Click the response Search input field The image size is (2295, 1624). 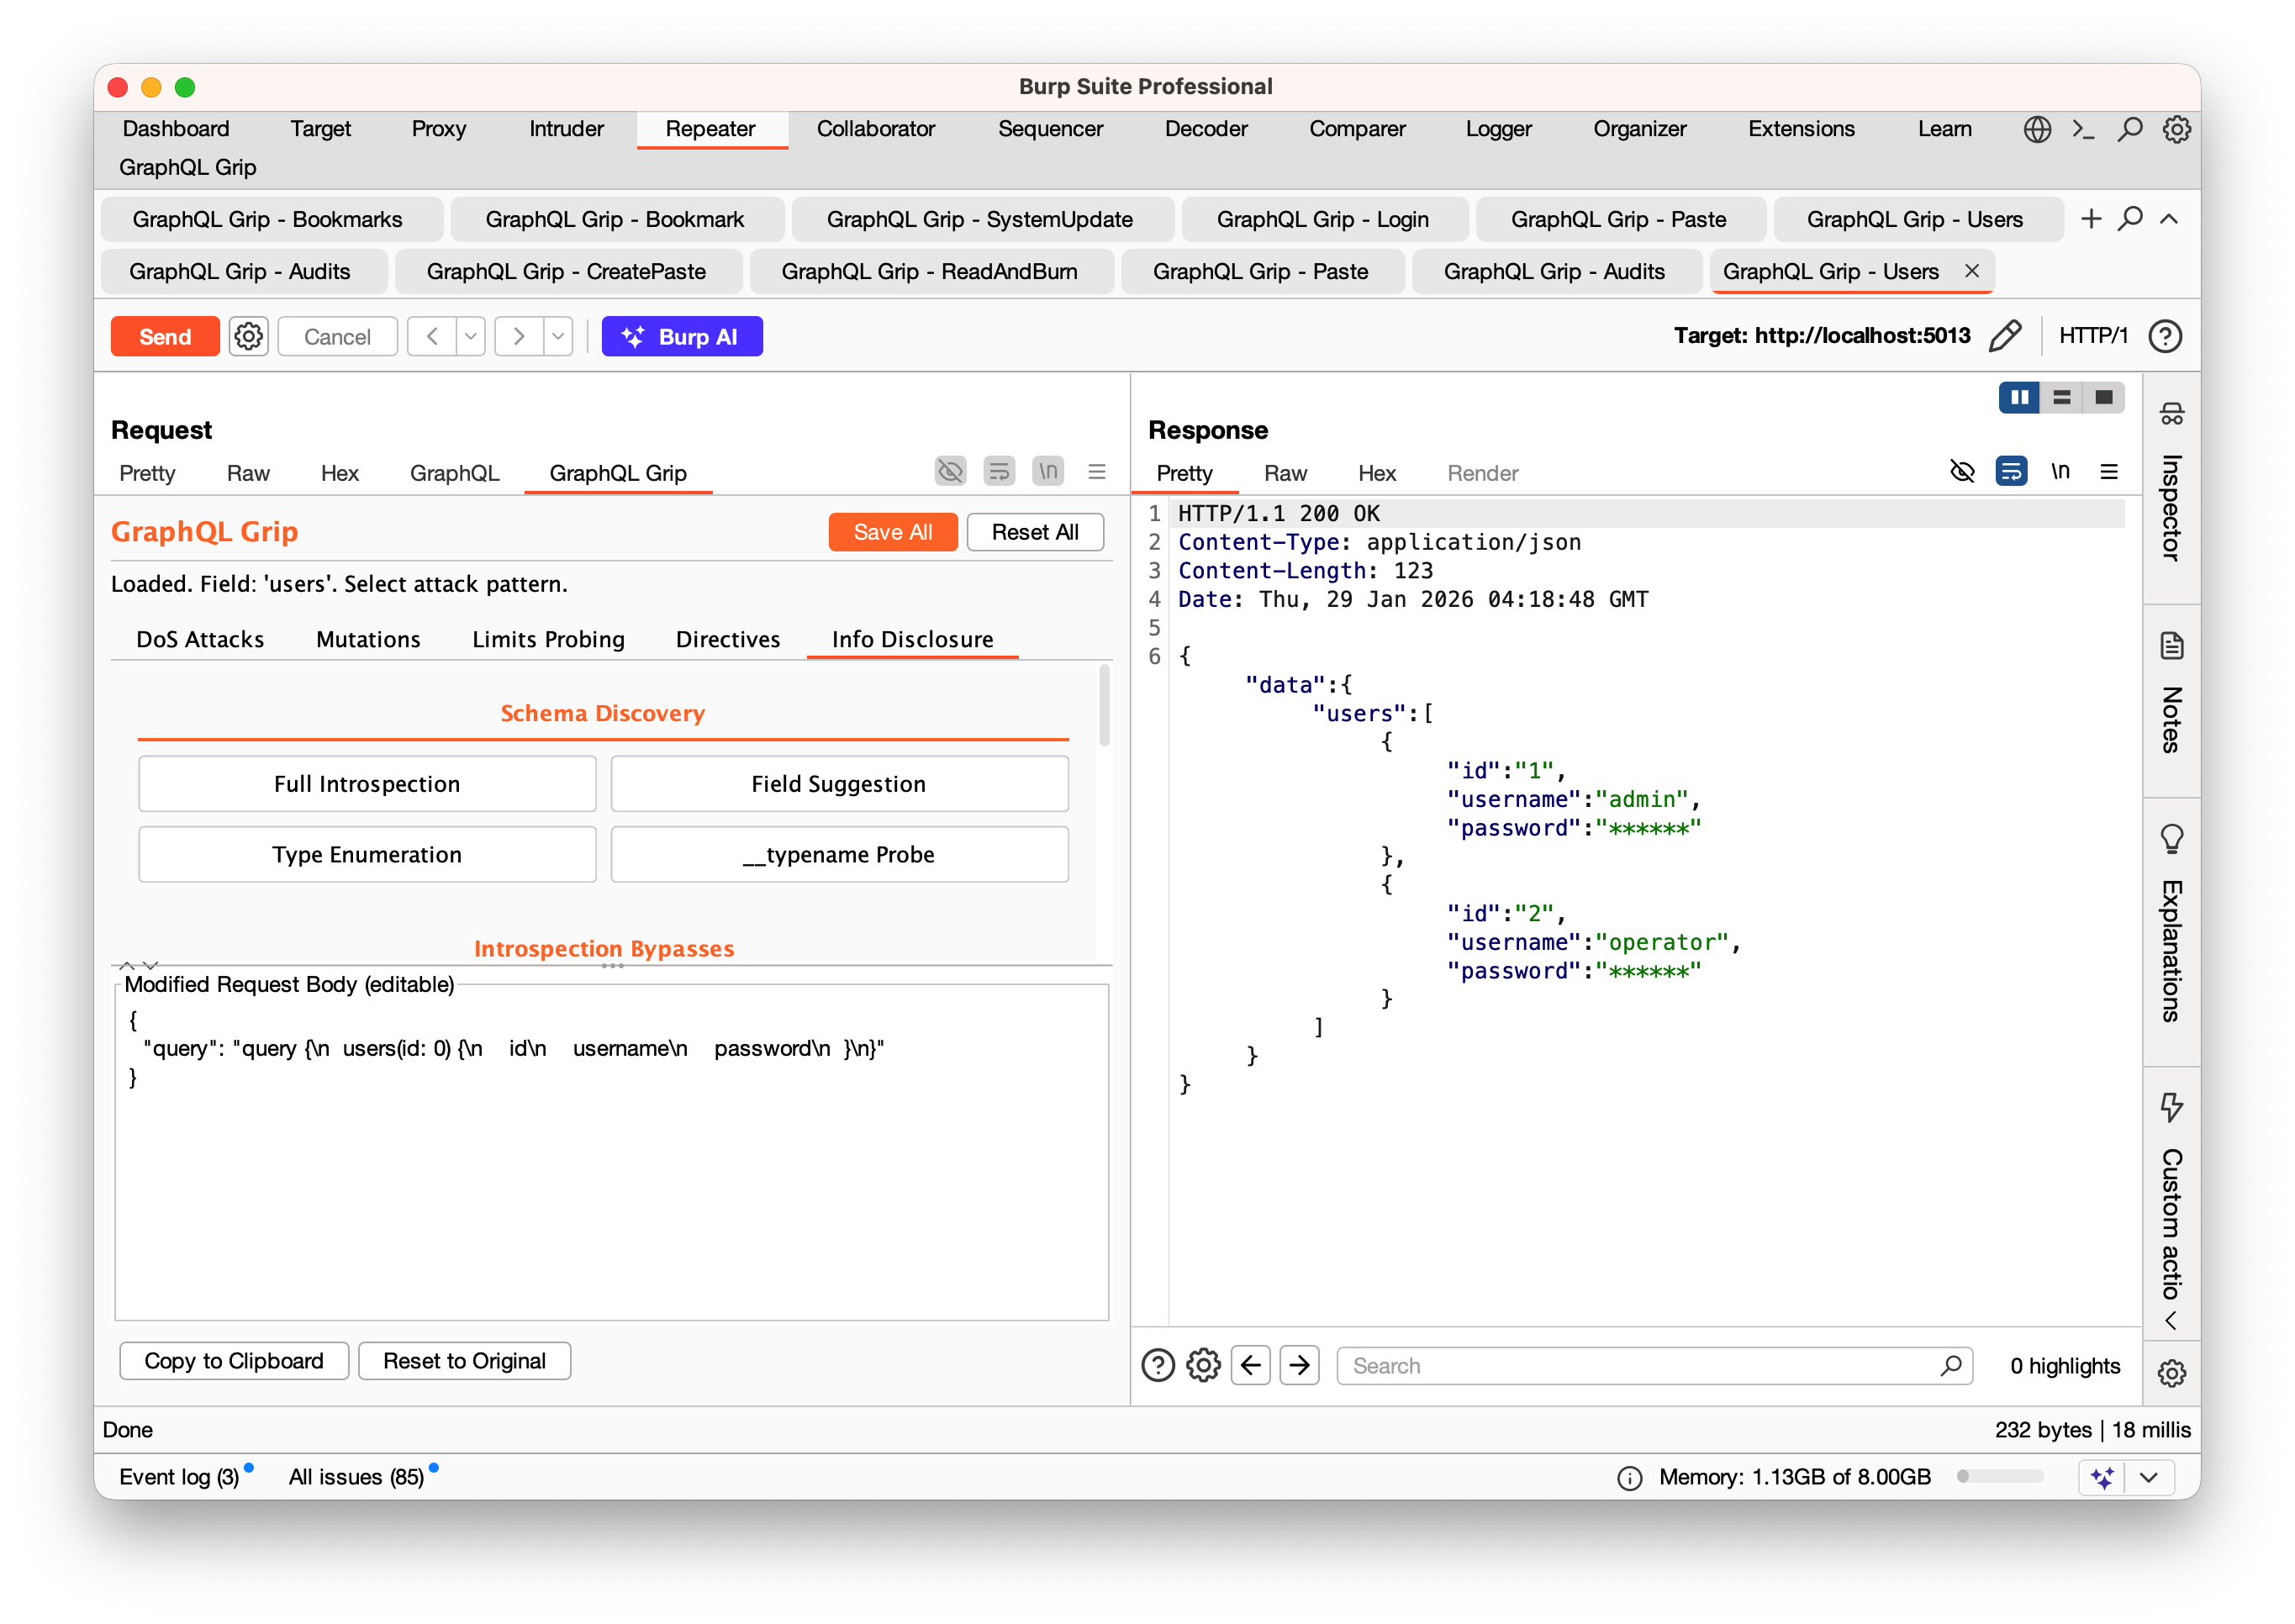pyautogui.click(x=1640, y=1365)
